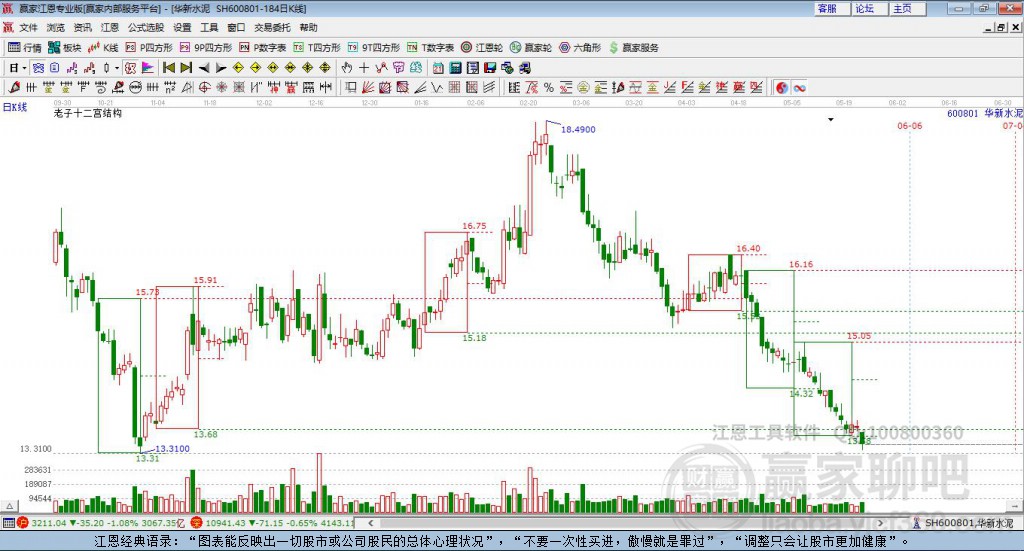Open the 9P四方形 tool

[x=206, y=48]
